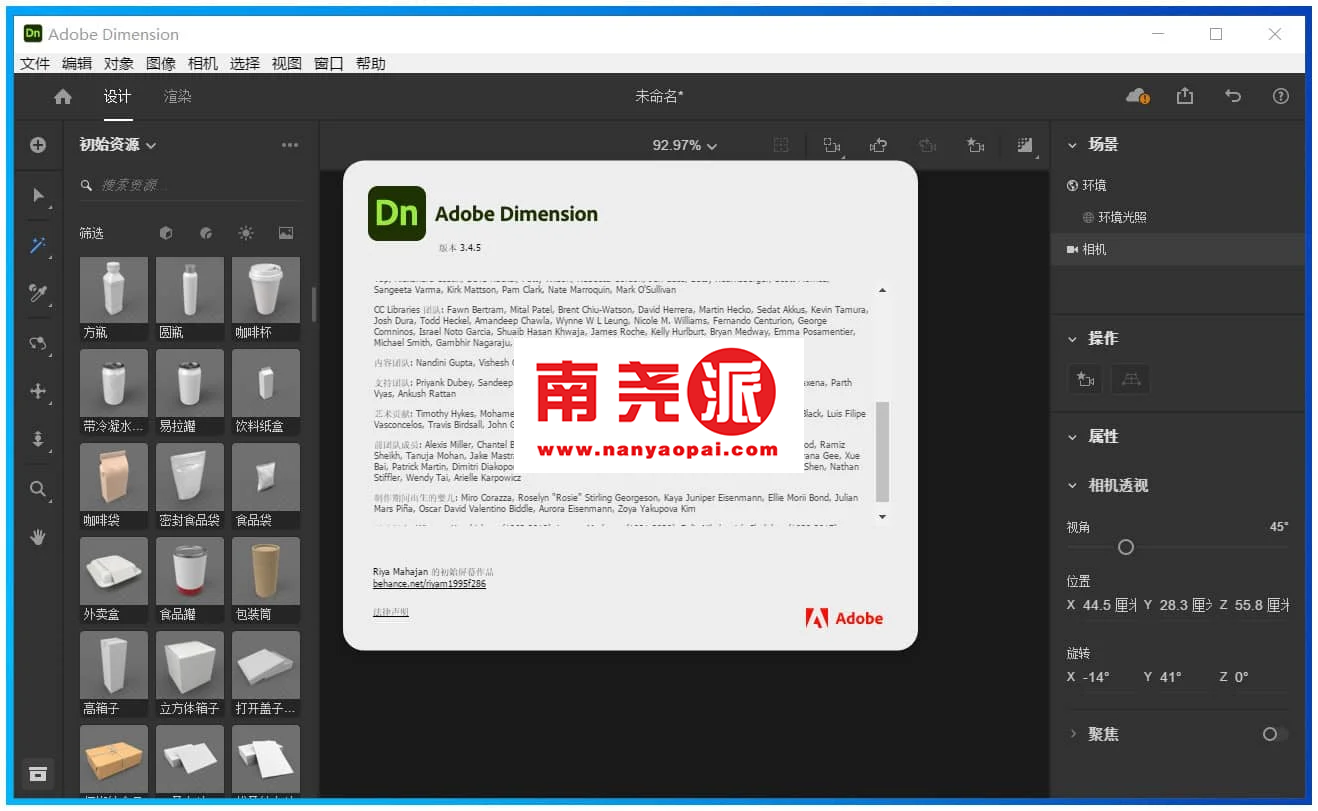Image resolution: width=1318 pixels, height=811 pixels.
Task: Open the behance.net/riyam1995f286 link
Action: pyautogui.click(x=430, y=583)
